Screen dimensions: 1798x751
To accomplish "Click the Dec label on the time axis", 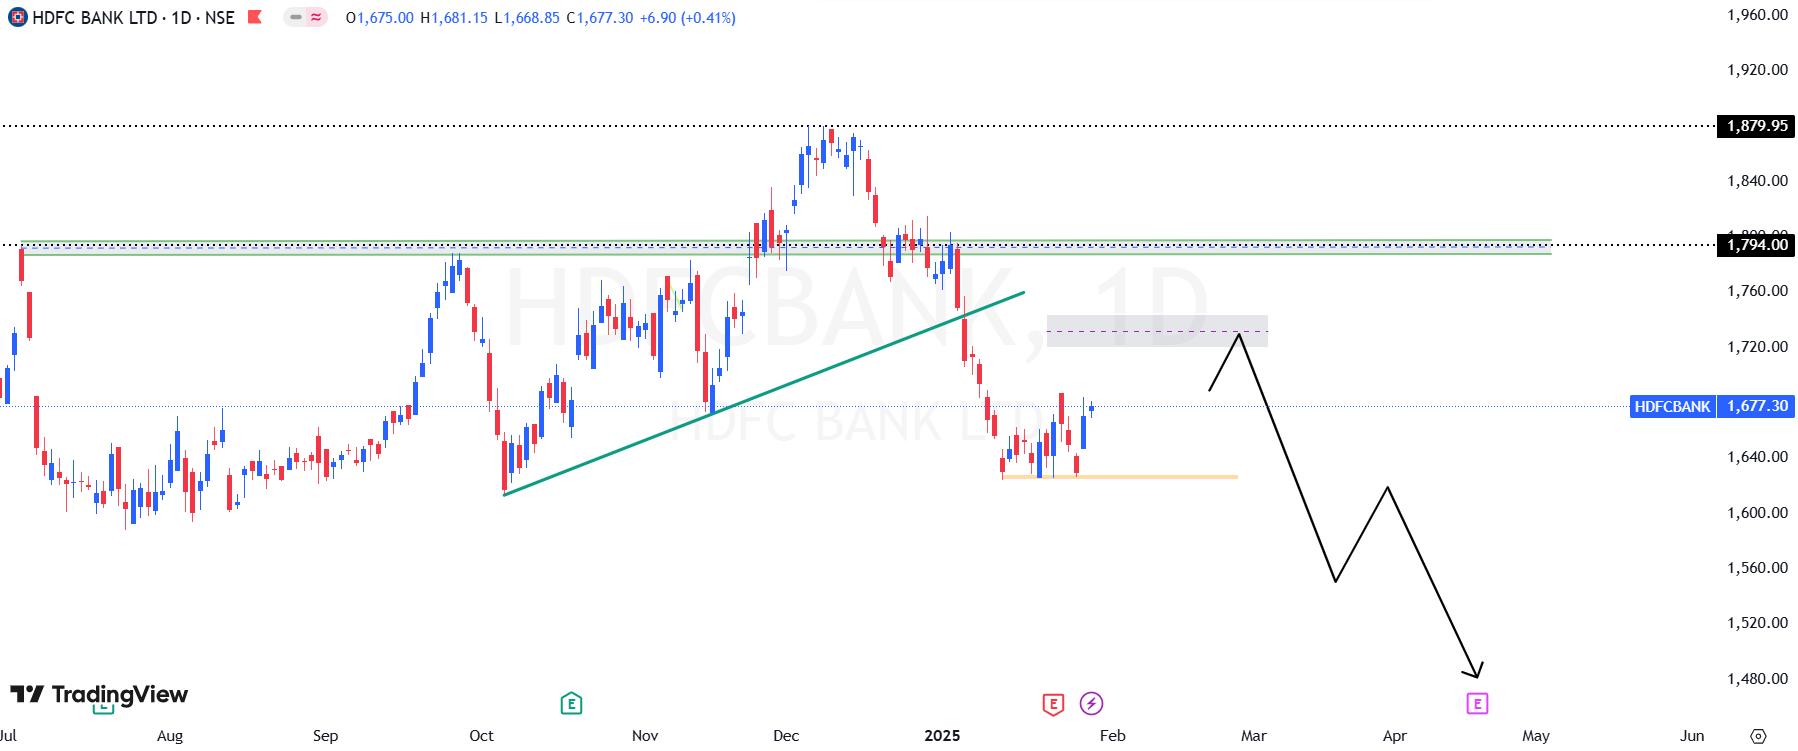I will tap(786, 736).
